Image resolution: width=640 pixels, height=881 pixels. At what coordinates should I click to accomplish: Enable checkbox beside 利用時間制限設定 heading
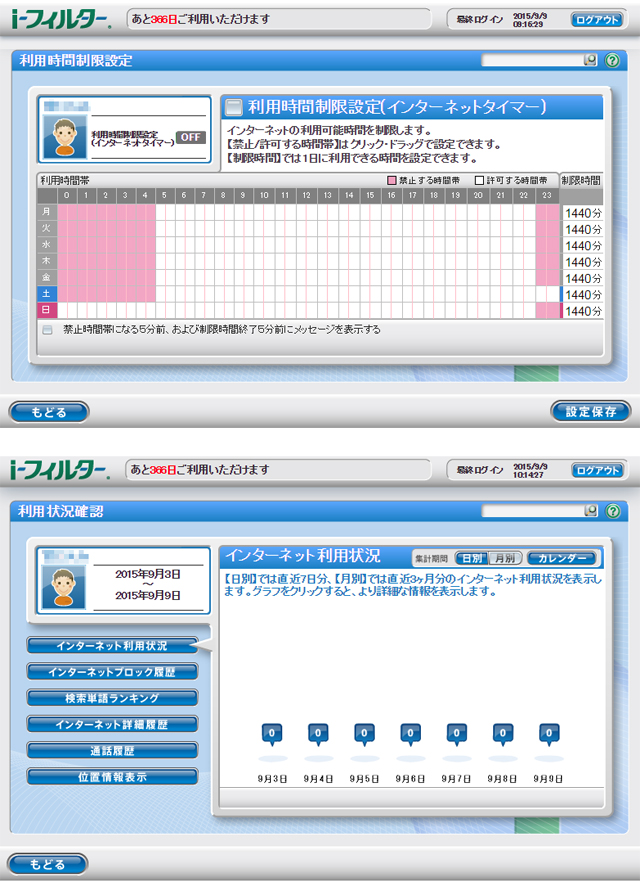(x=233, y=107)
